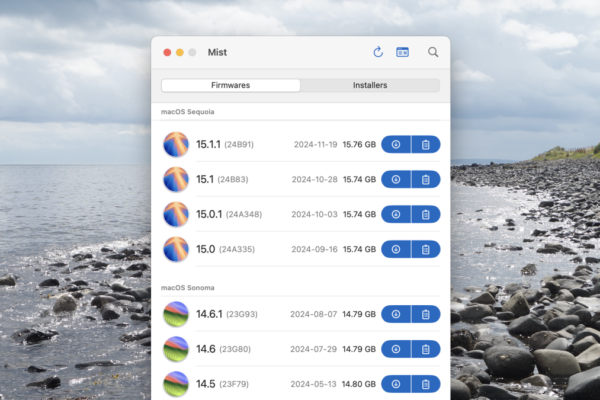This screenshot has width=600, height=400.
Task: Download macOS 14.6.1 firmware
Action: coord(396,314)
